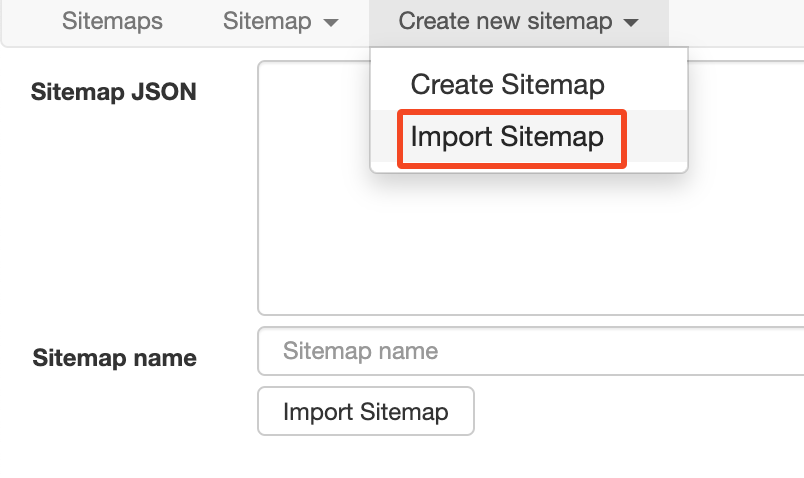Choose Create Sitemap from the dropdown menu
This screenshot has height=478, width=804.
(x=507, y=84)
